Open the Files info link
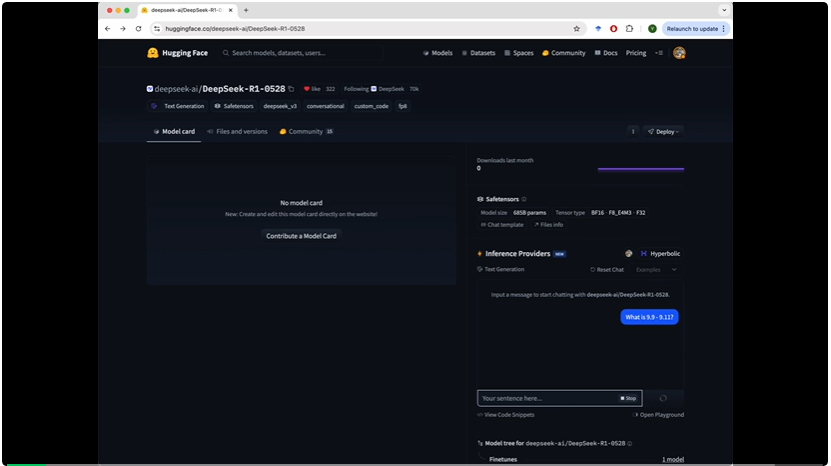 pos(549,225)
